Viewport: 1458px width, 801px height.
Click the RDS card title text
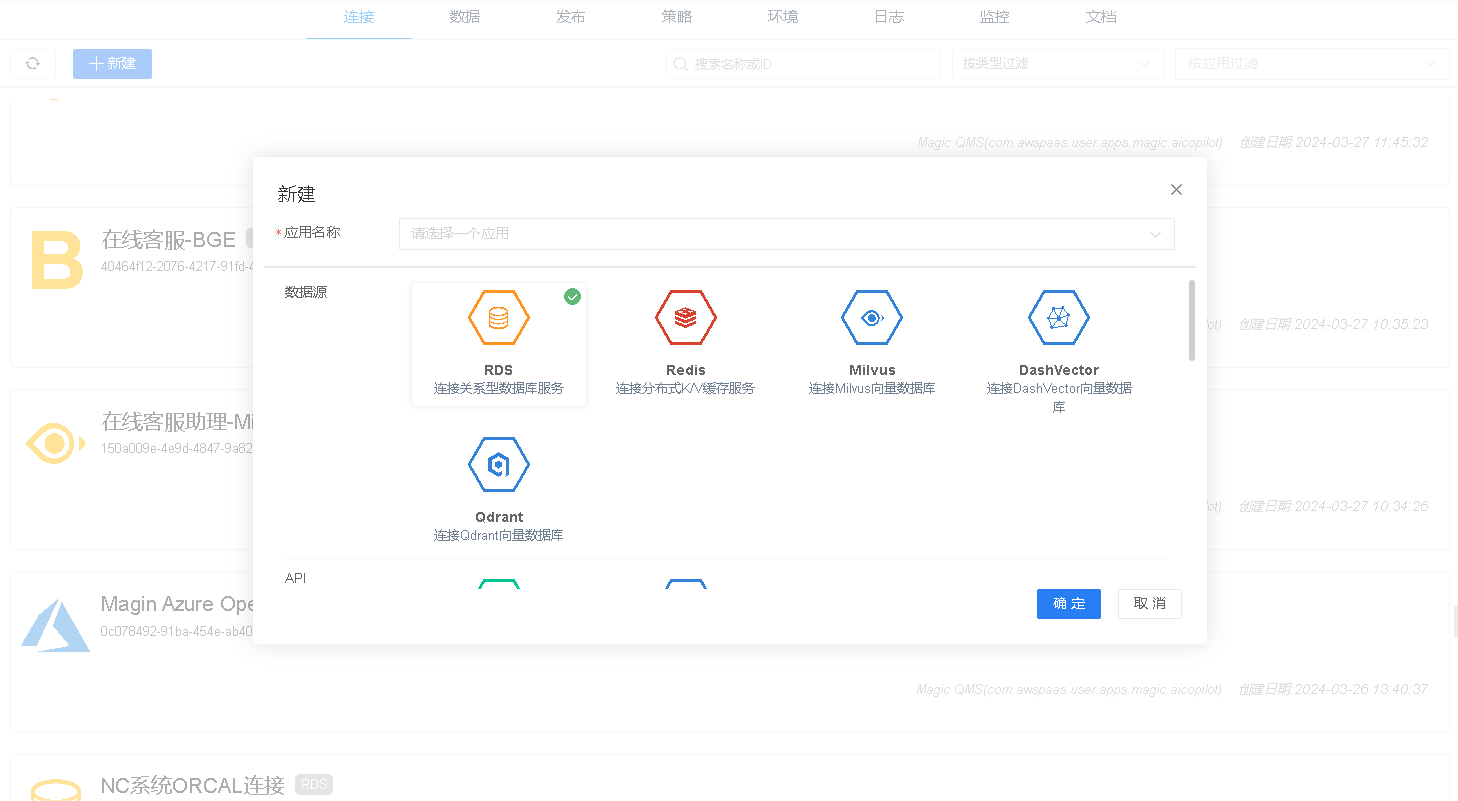[499, 370]
